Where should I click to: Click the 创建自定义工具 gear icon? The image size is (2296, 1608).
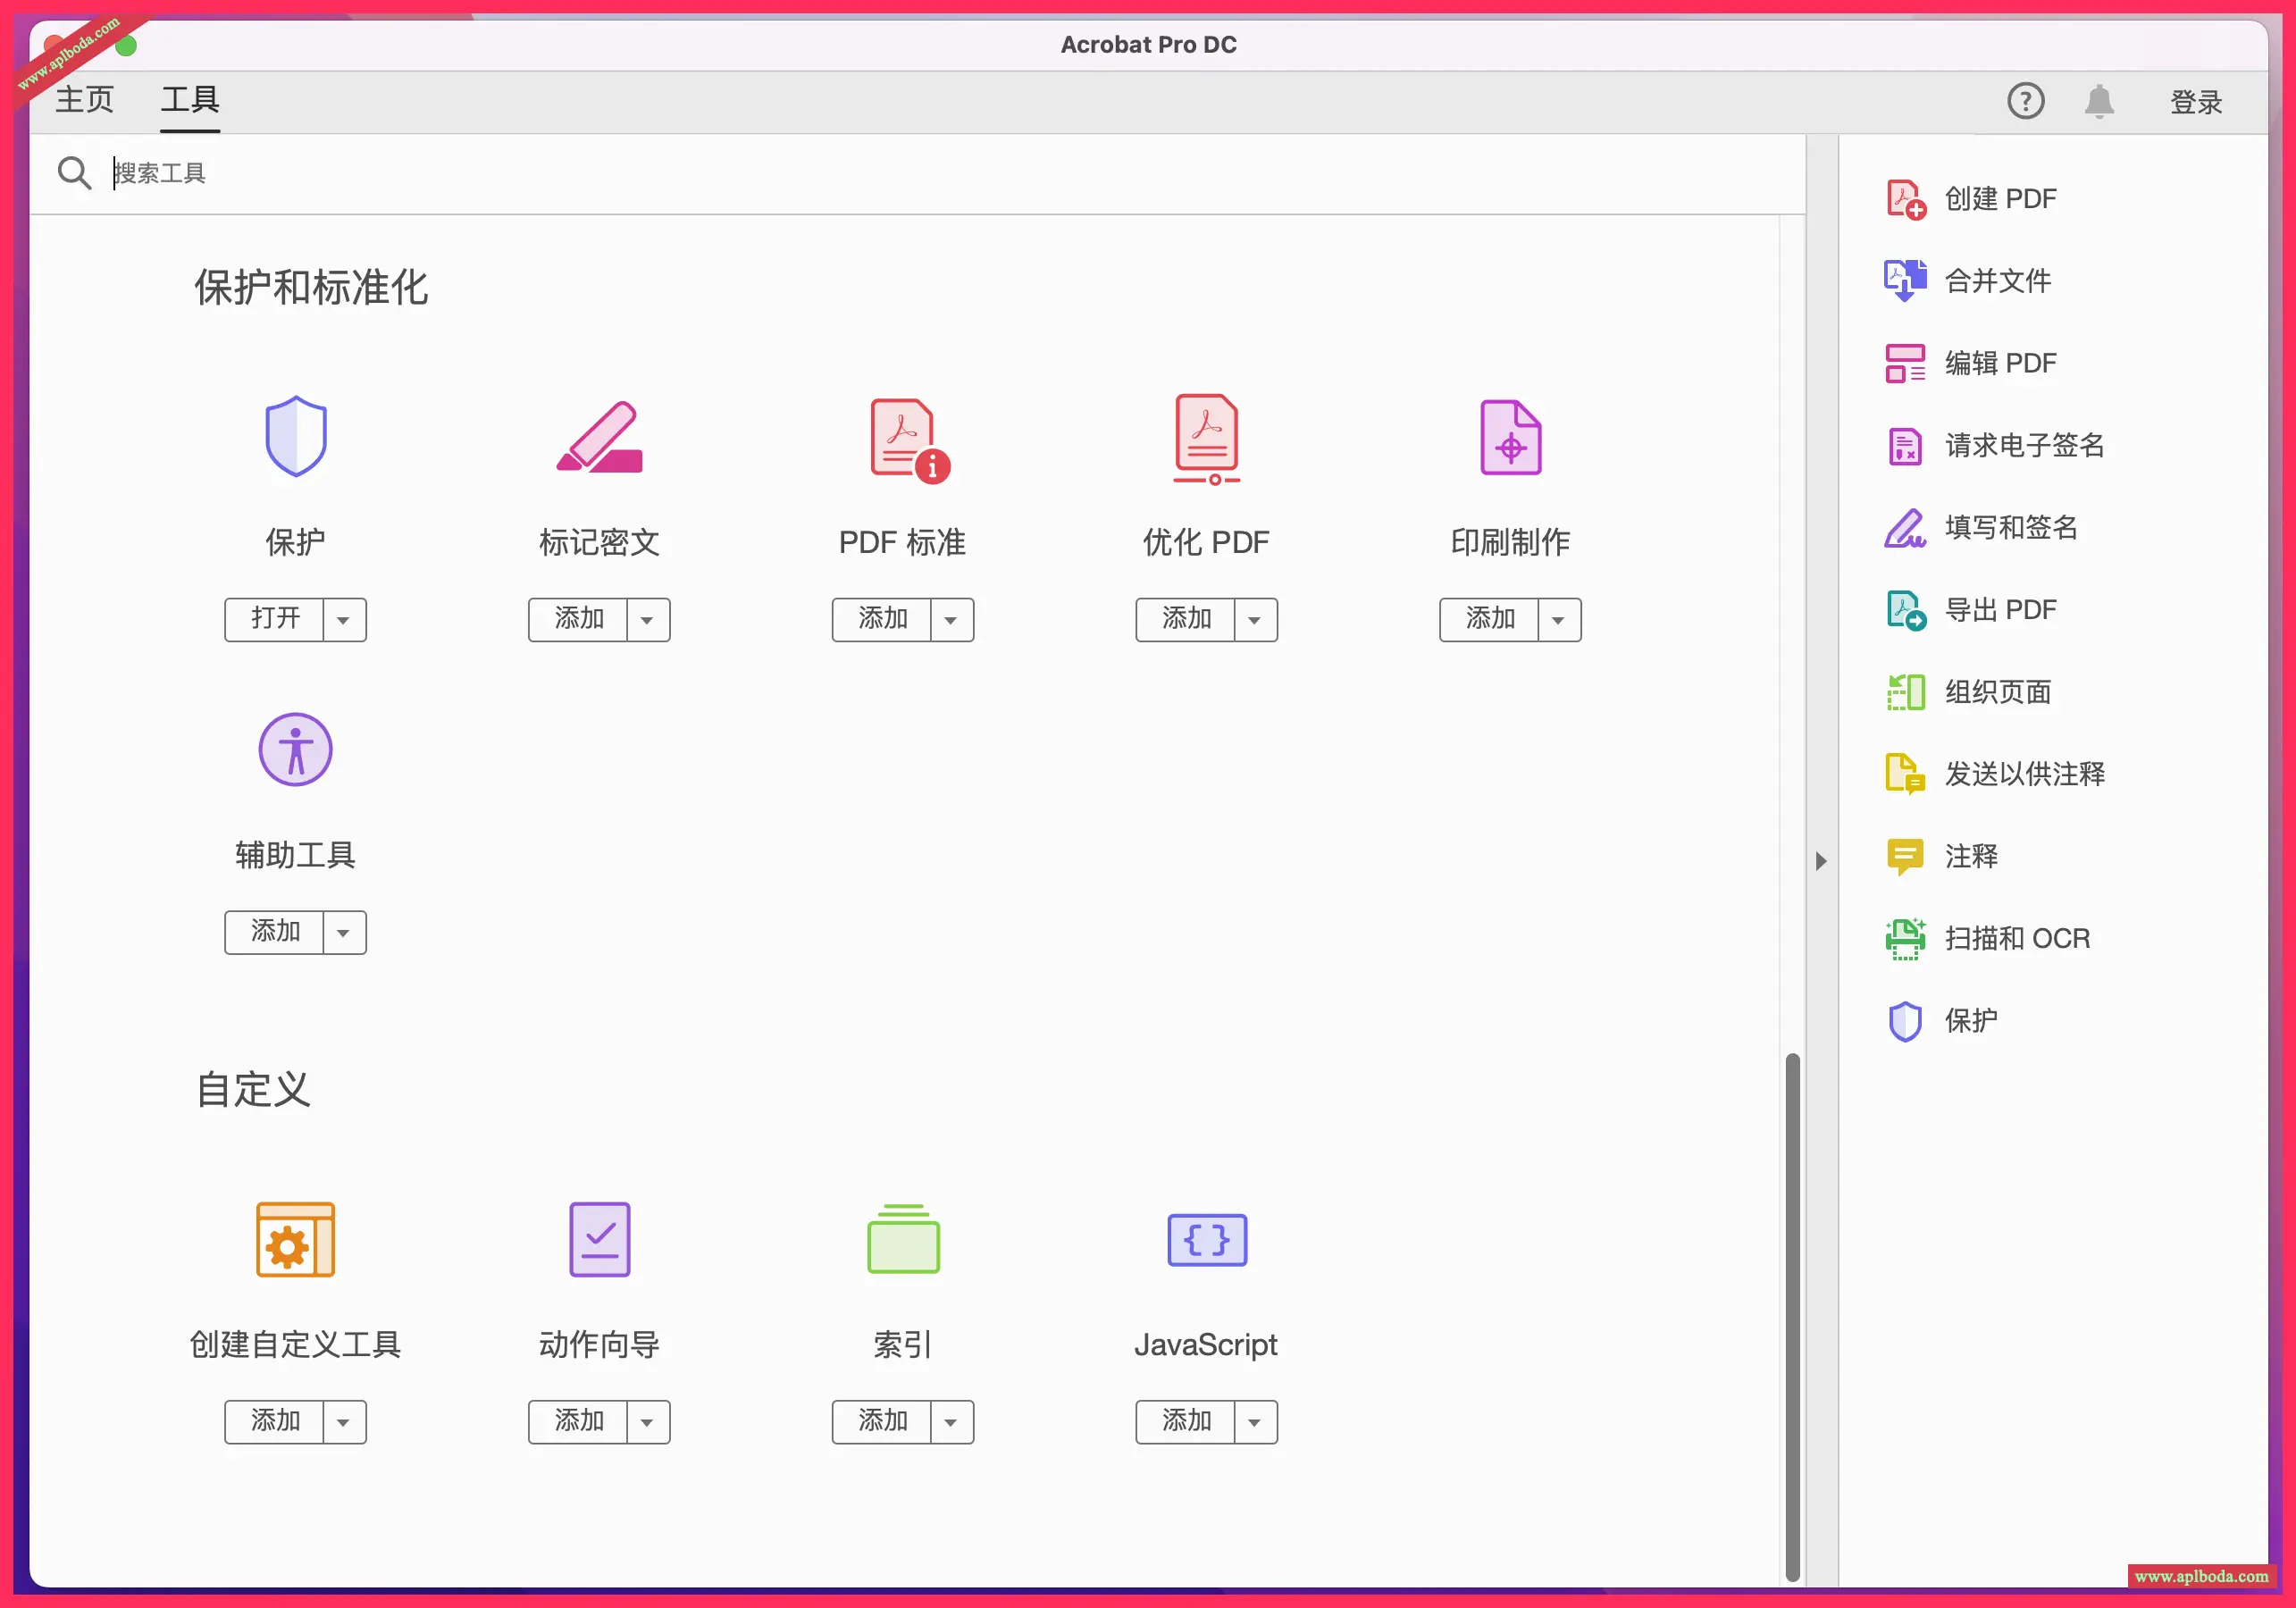point(295,1240)
